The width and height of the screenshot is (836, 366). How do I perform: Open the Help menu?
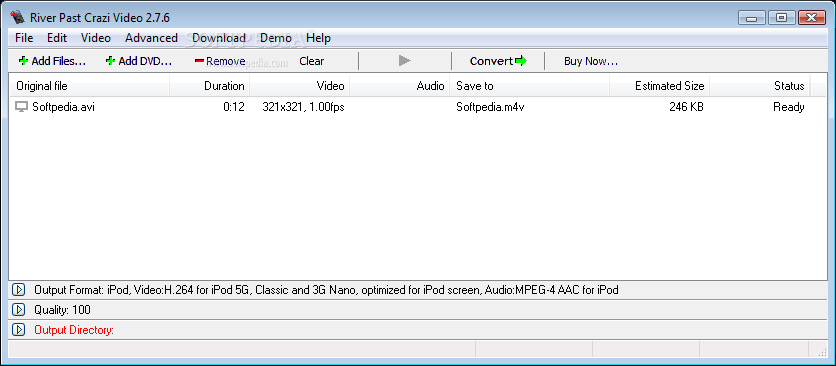pyautogui.click(x=318, y=38)
